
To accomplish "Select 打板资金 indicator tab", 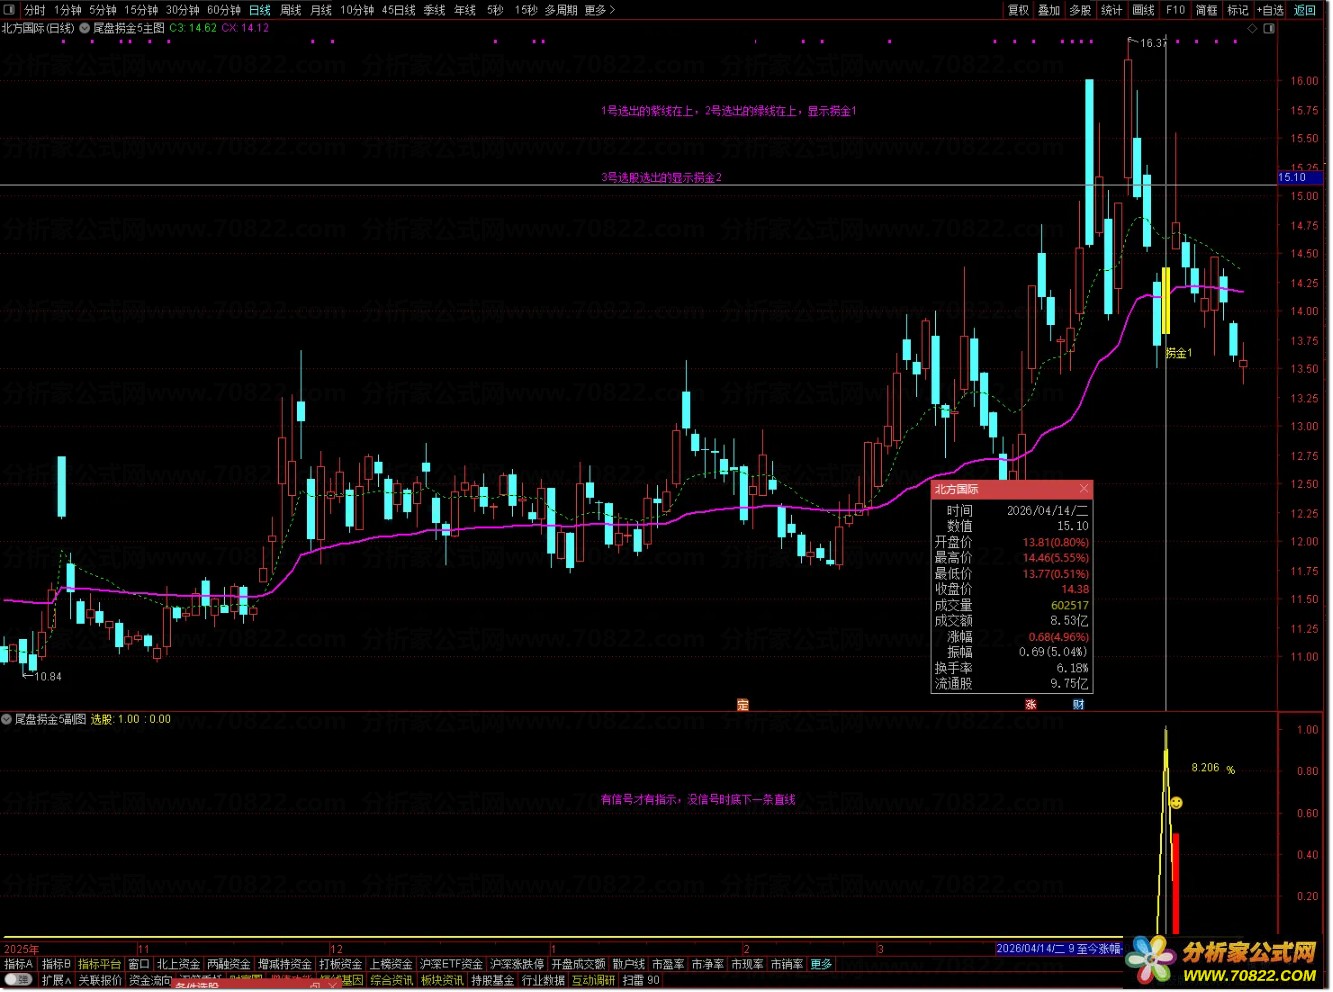I will [x=342, y=965].
